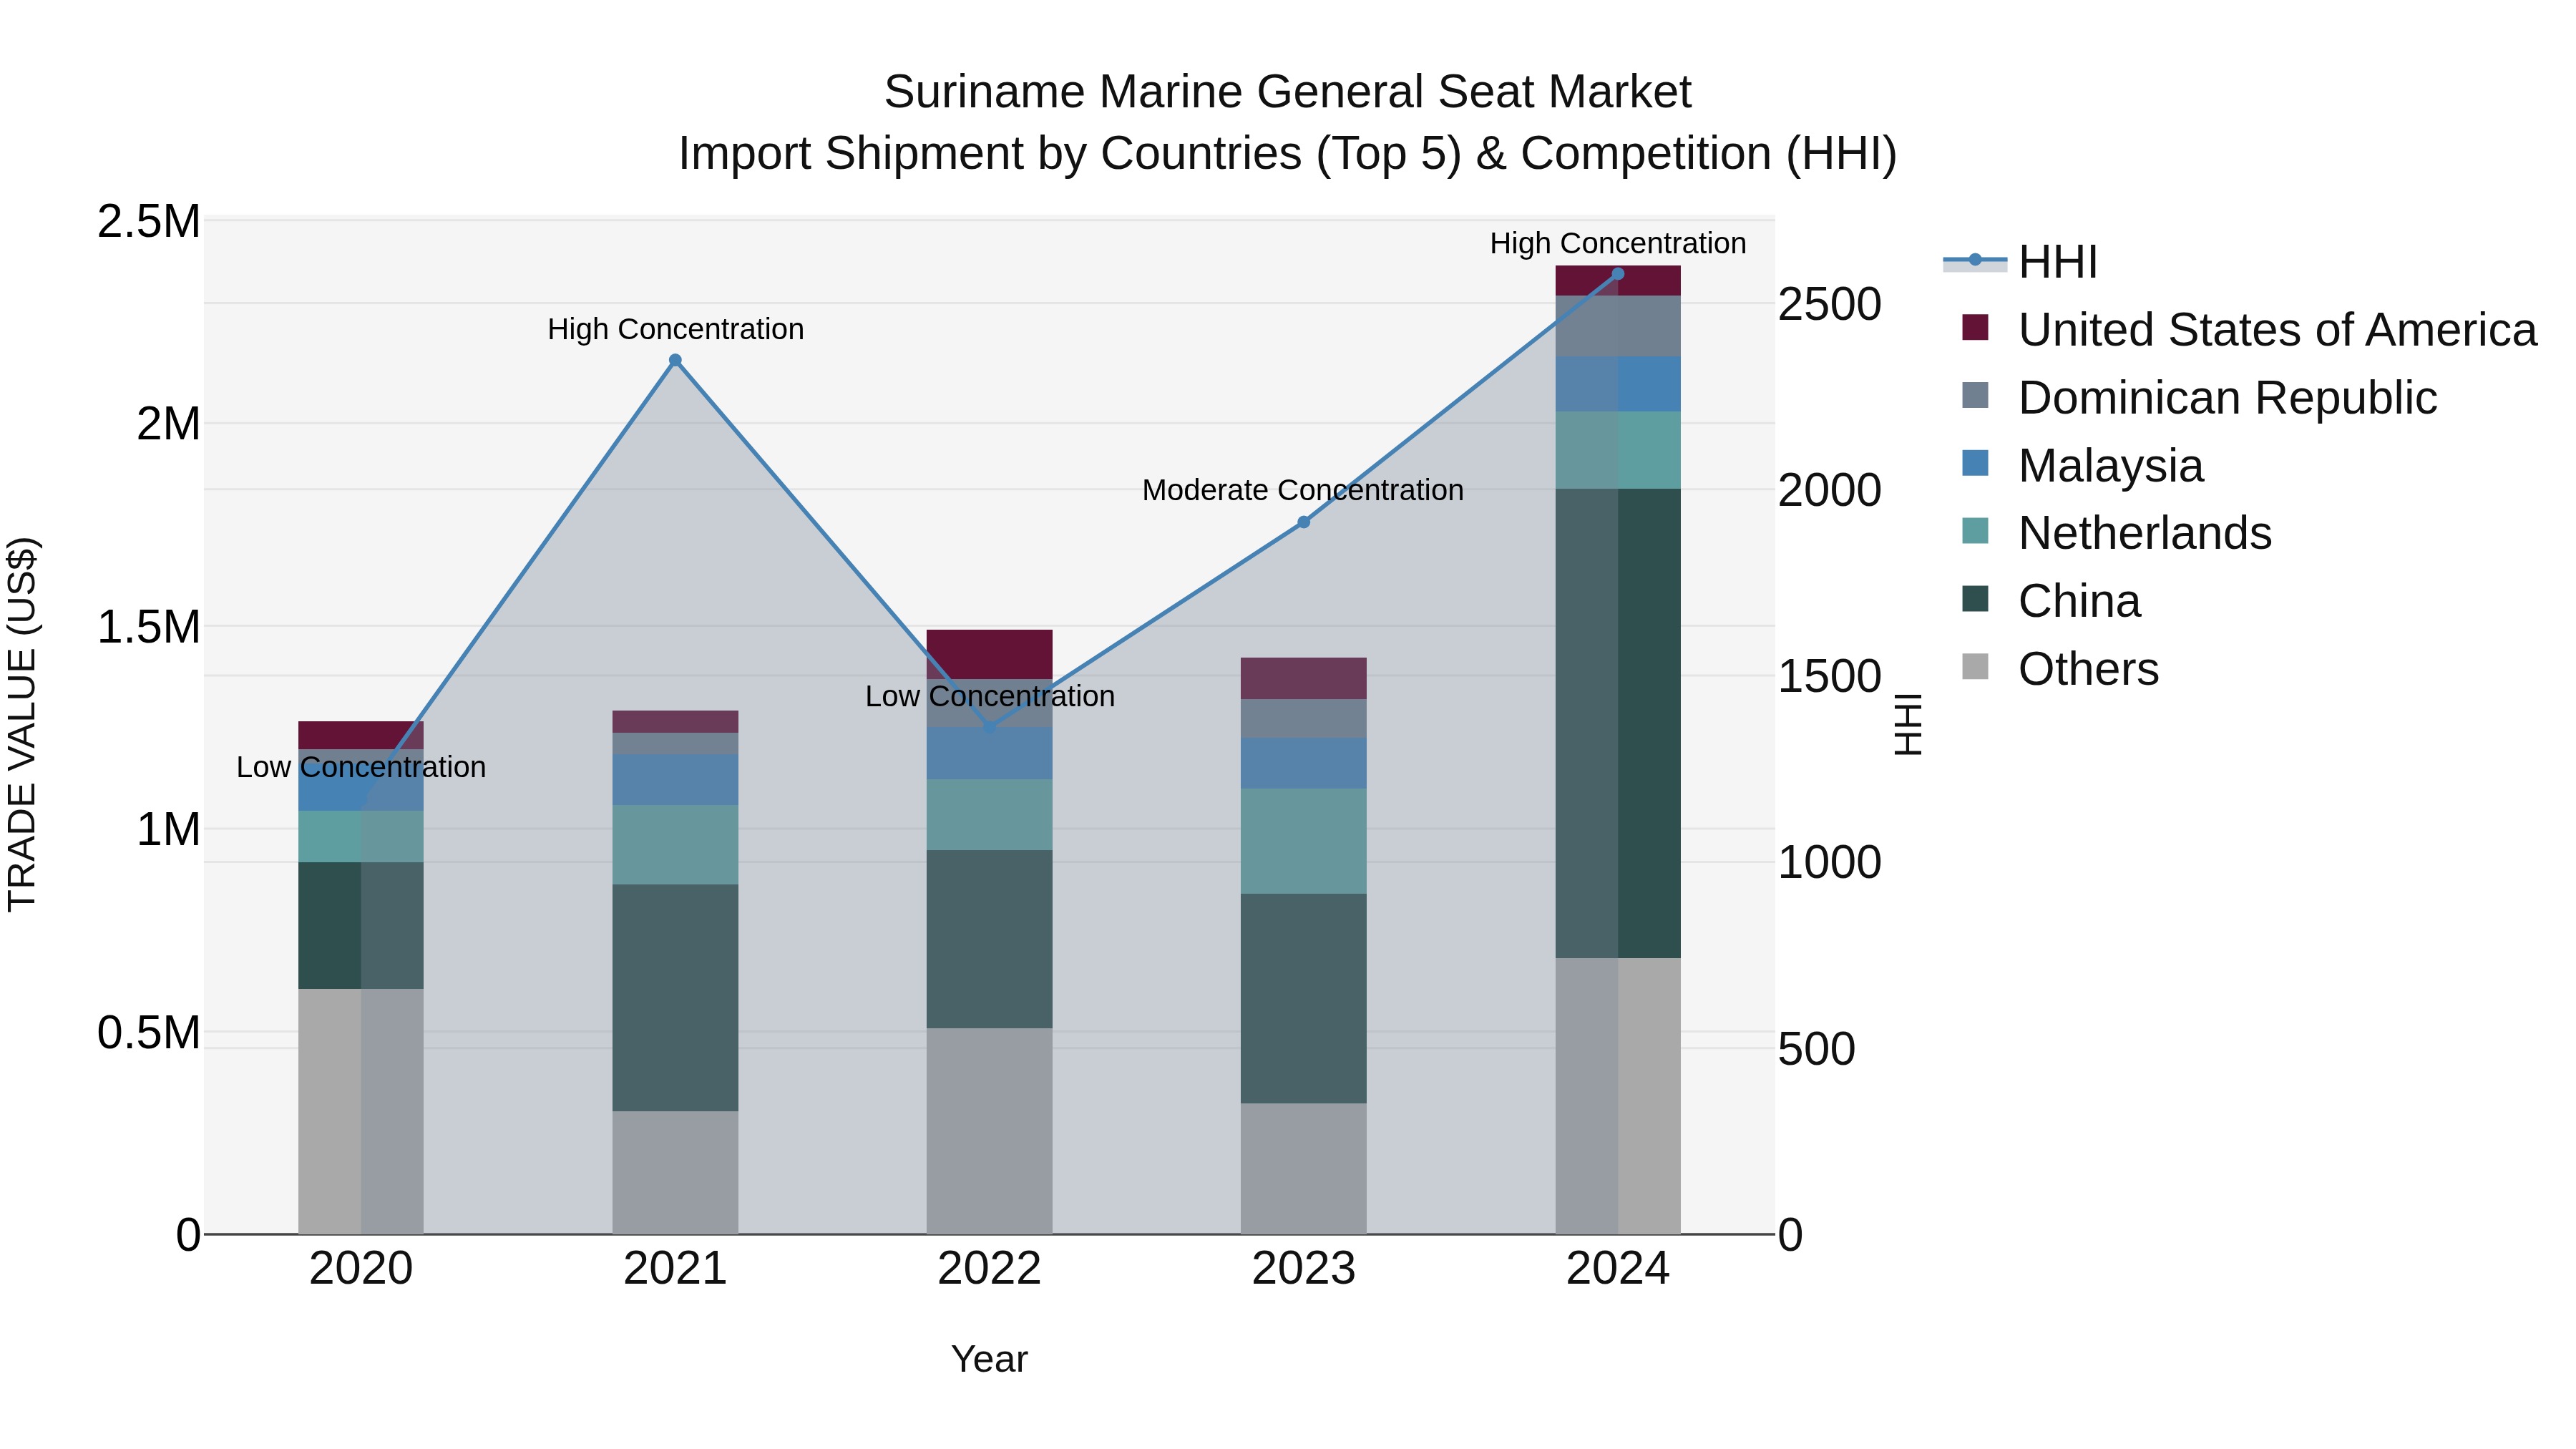
Task: Click the '2.5M' left axis tick
Action: 149,221
